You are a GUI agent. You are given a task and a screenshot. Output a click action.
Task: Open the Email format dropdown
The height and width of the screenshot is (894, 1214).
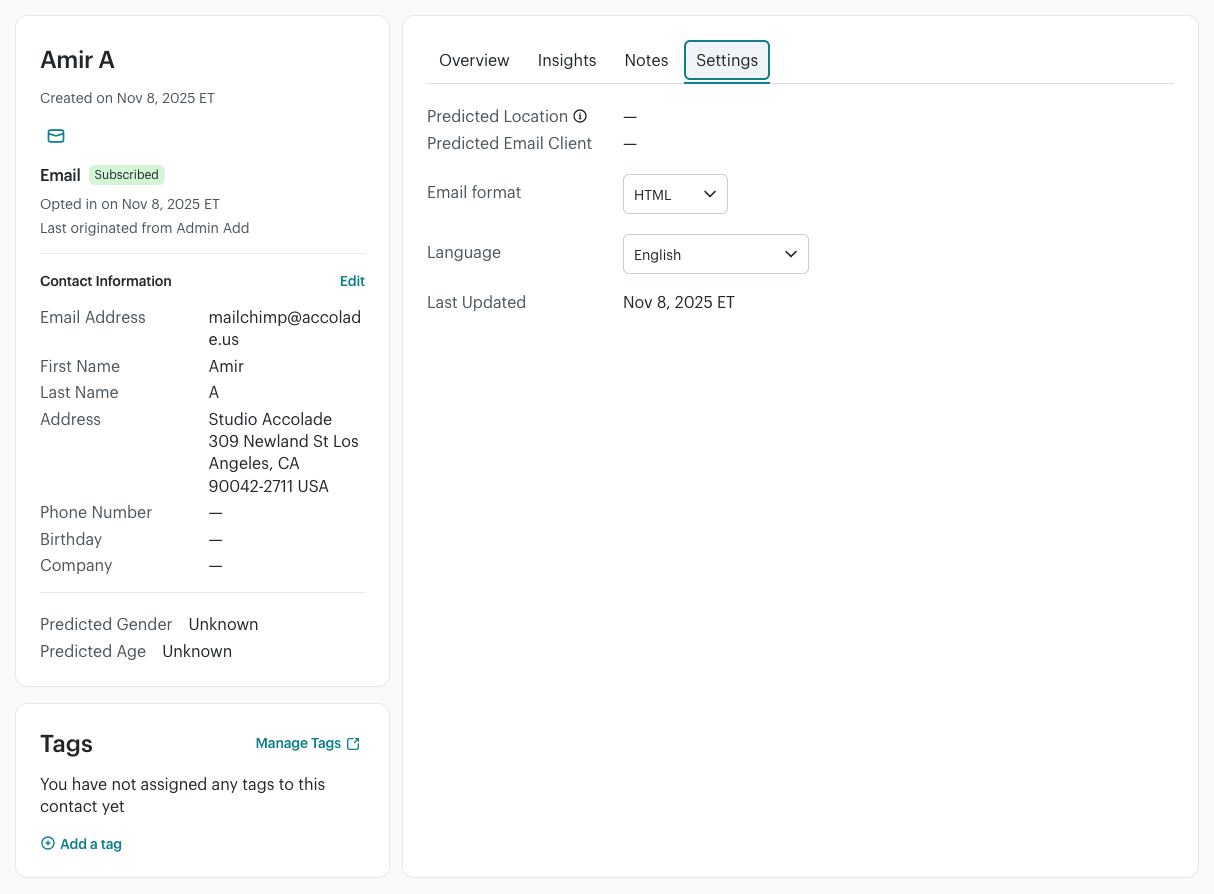point(675,194)
